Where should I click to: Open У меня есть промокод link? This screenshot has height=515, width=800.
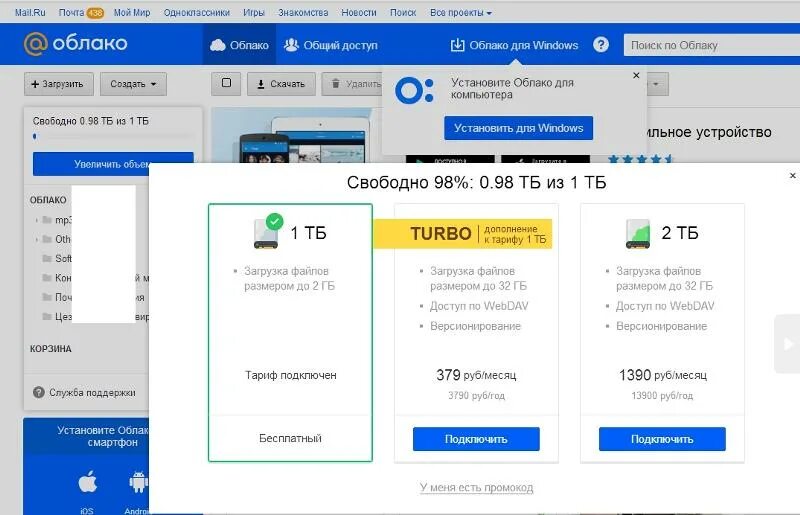[477, 487]
